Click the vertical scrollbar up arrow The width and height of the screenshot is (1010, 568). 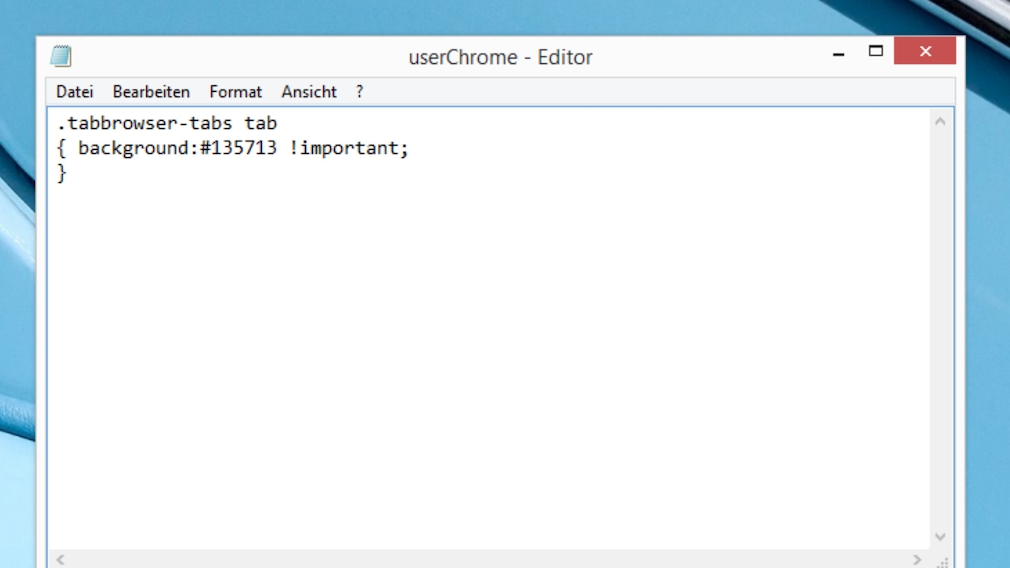940,122
